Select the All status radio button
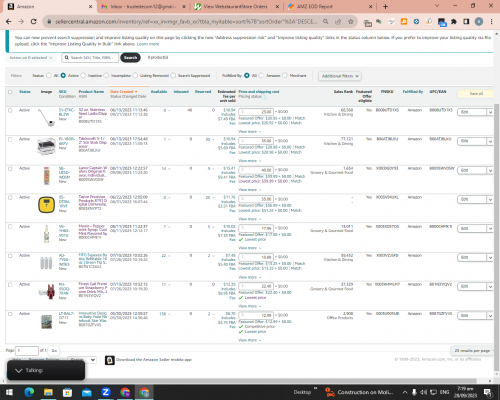The image size is (500, 400). point(49,76)
